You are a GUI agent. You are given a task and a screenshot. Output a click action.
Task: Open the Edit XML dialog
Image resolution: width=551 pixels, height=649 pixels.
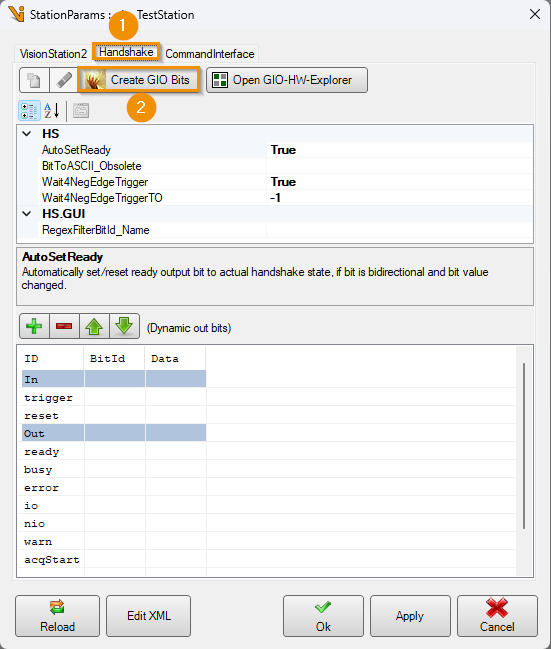pos(149,616)
